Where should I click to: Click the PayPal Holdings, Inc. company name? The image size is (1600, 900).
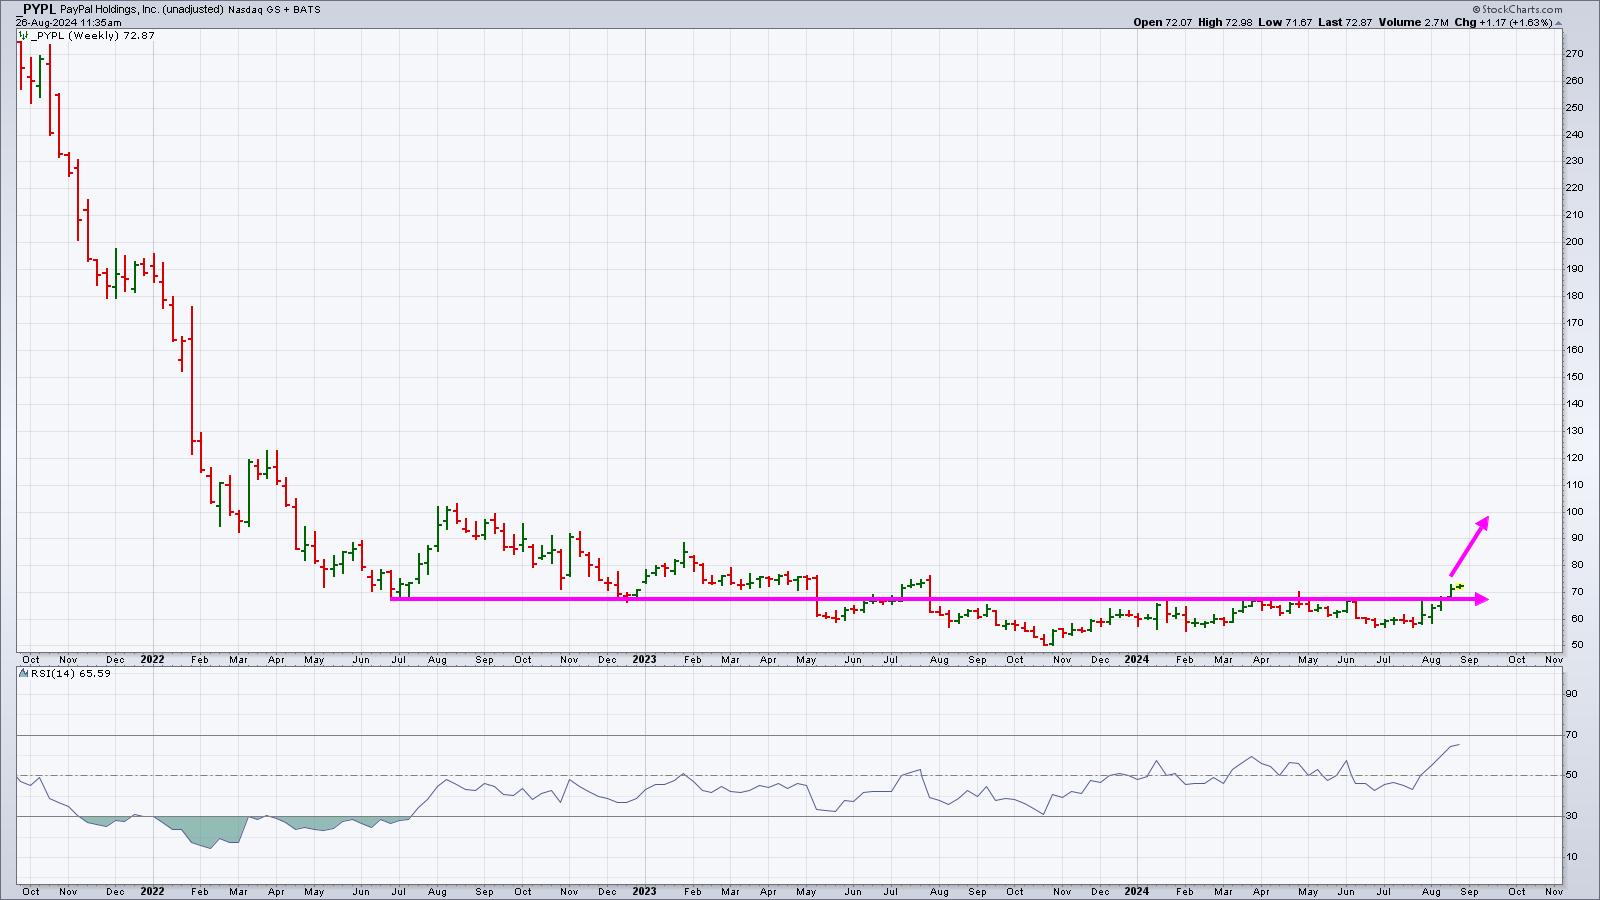click(109, 9)
